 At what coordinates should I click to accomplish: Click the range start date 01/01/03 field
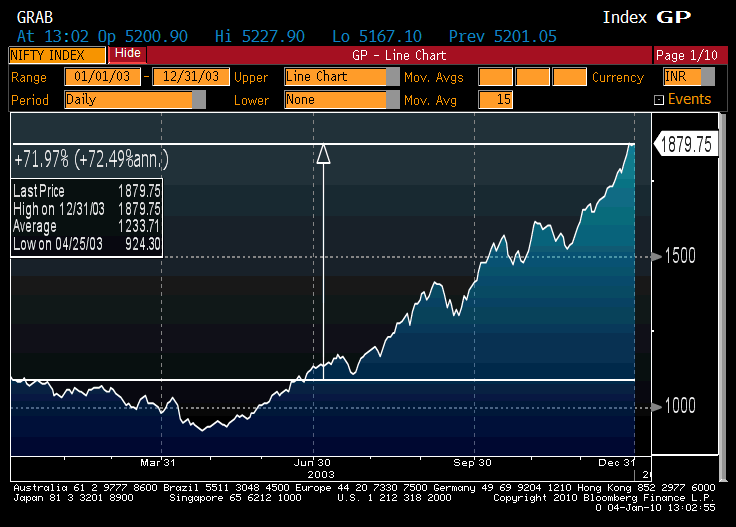103,77
